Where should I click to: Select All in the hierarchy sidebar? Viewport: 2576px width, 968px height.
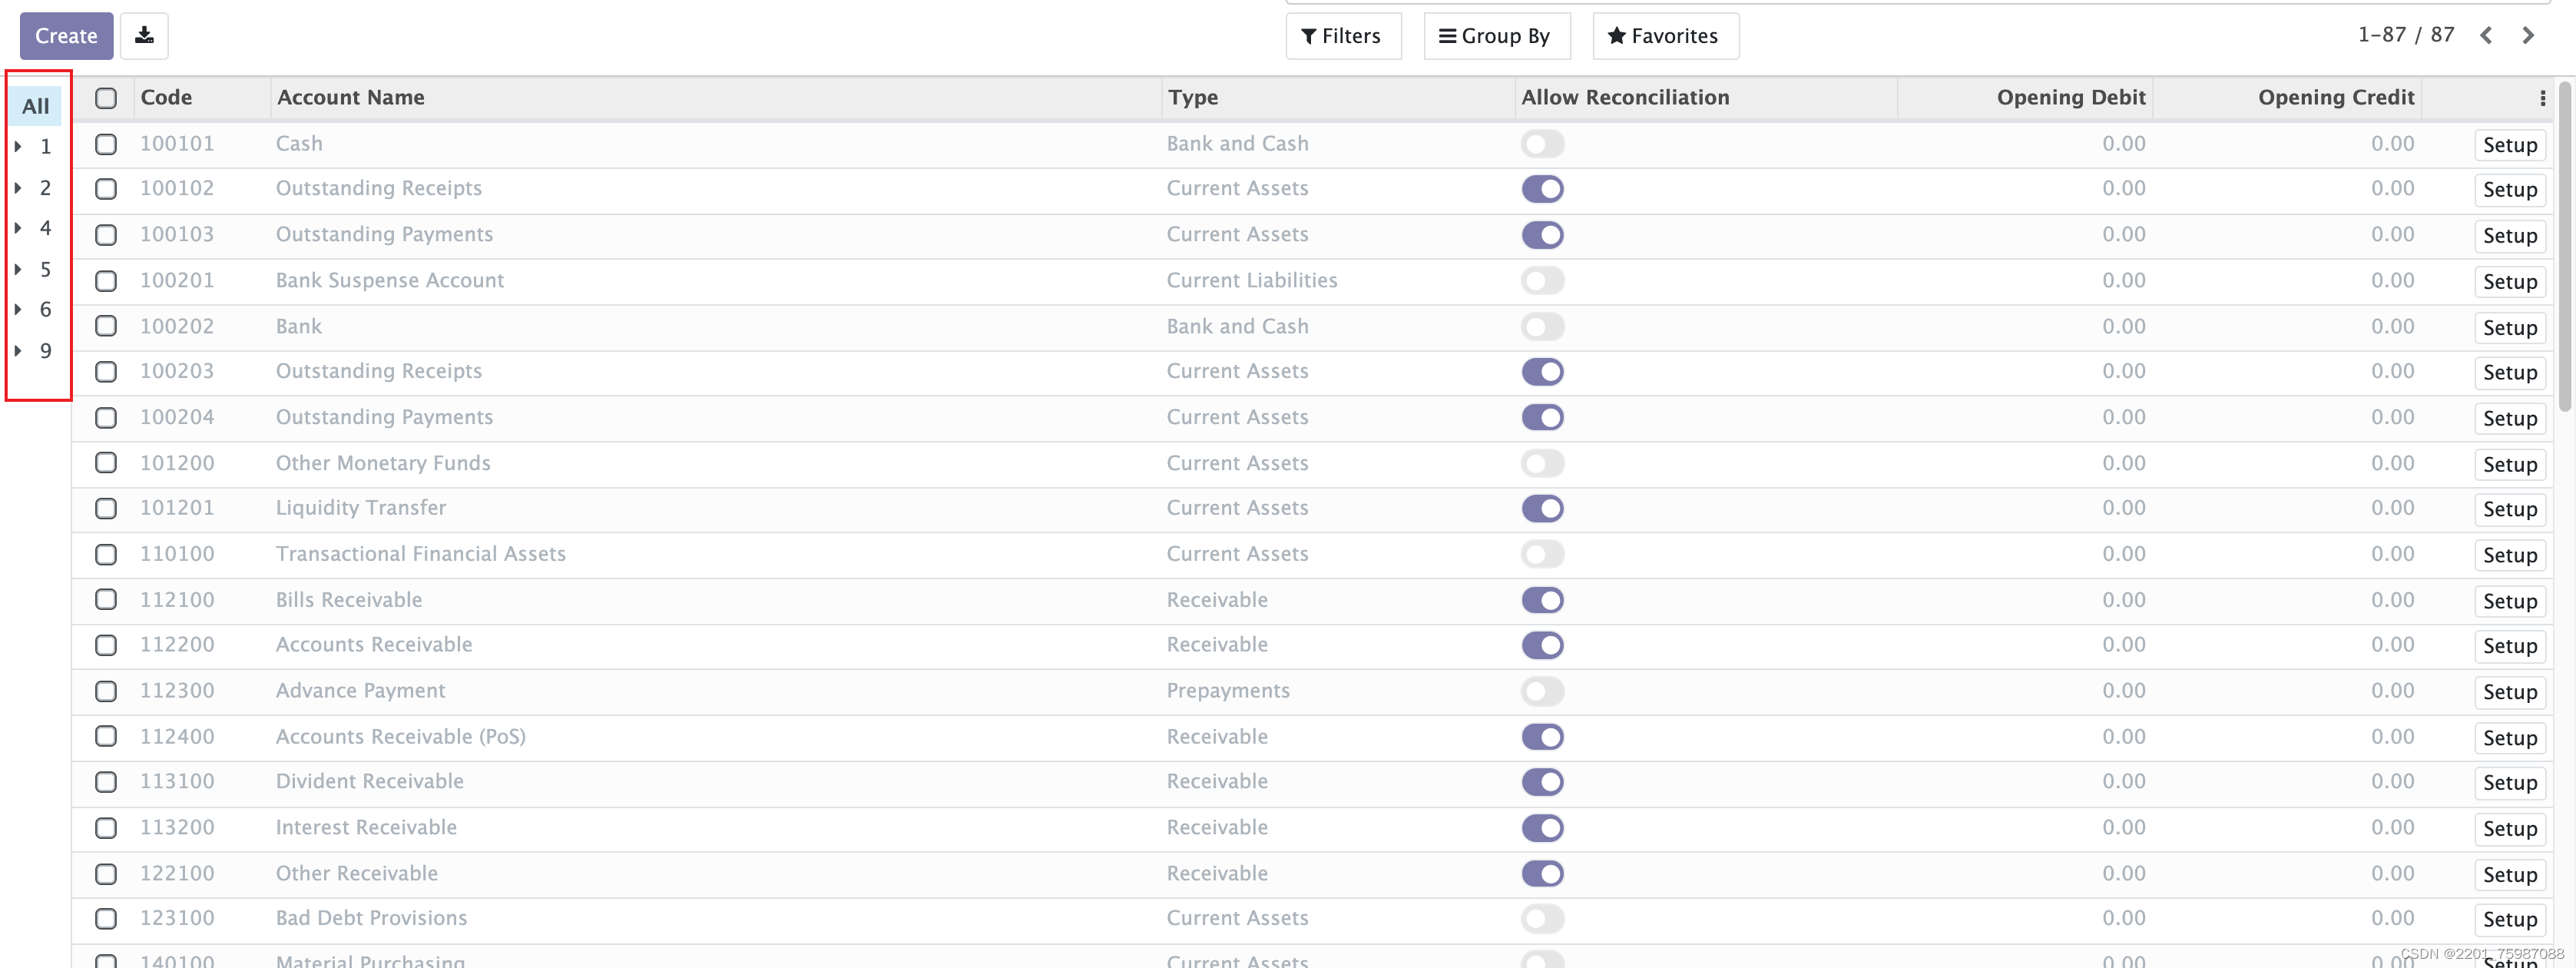(36, 105)
